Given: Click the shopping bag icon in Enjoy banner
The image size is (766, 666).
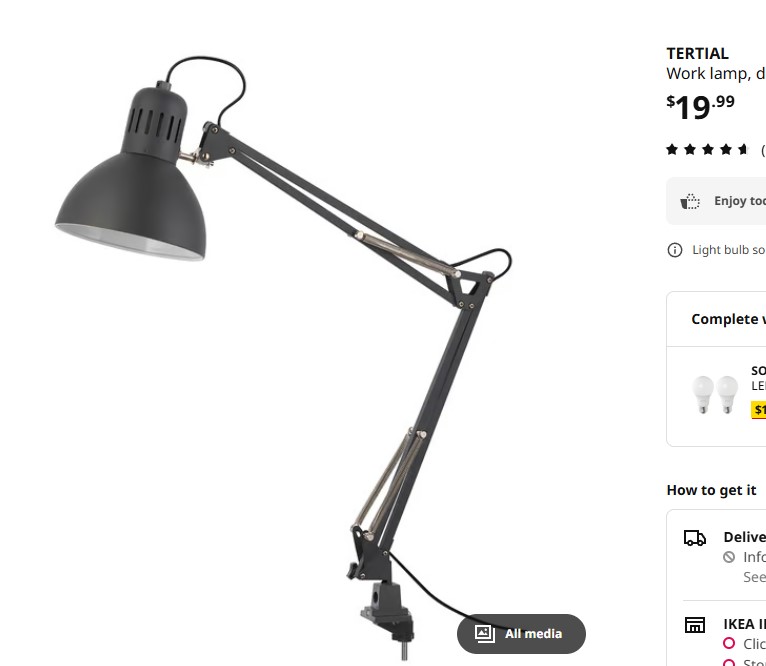Looking at the screenshot, I should coord(690,201).
